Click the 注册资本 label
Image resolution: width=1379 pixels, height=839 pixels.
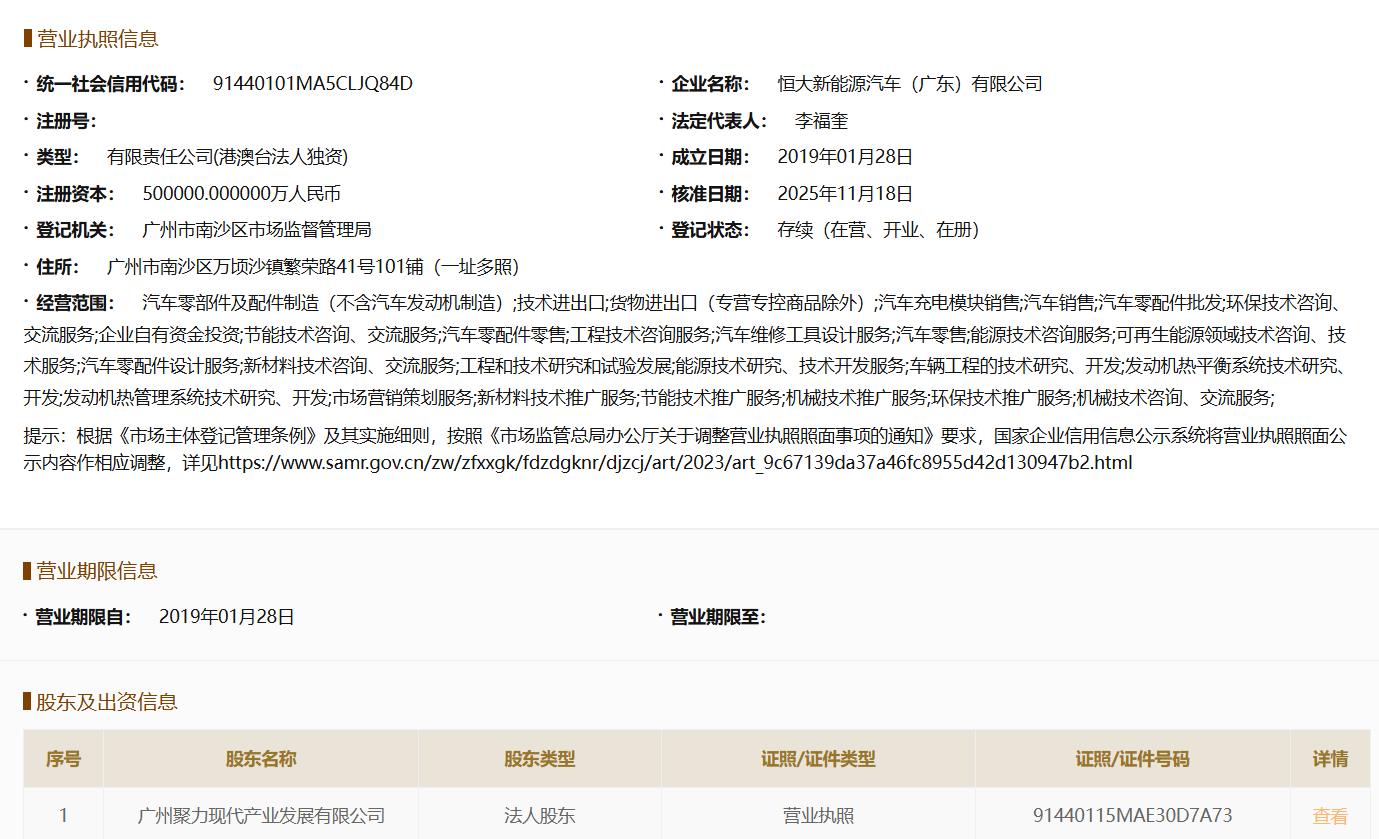click(76, 194)
